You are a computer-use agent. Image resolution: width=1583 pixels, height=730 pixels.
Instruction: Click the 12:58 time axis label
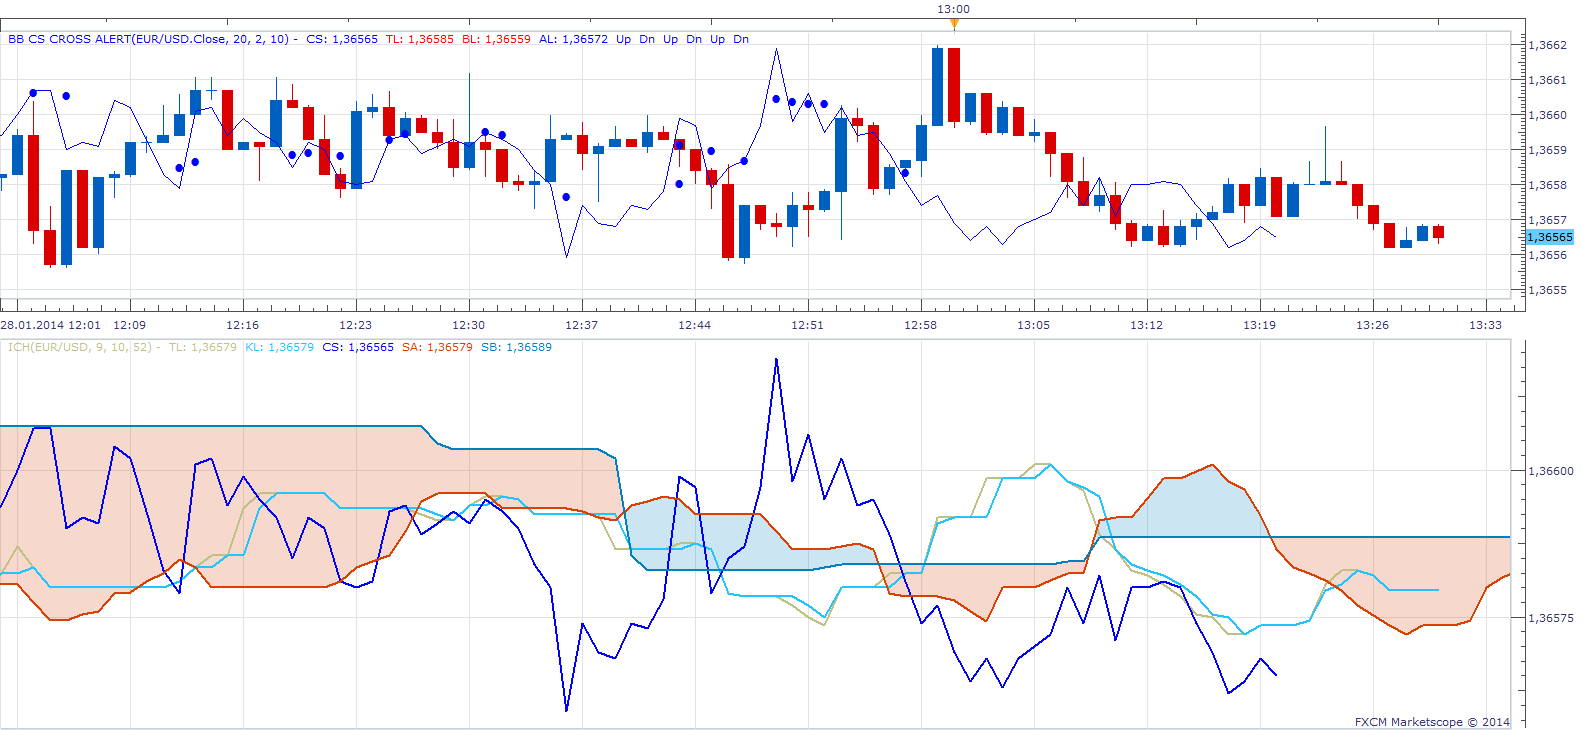point(921,325)
